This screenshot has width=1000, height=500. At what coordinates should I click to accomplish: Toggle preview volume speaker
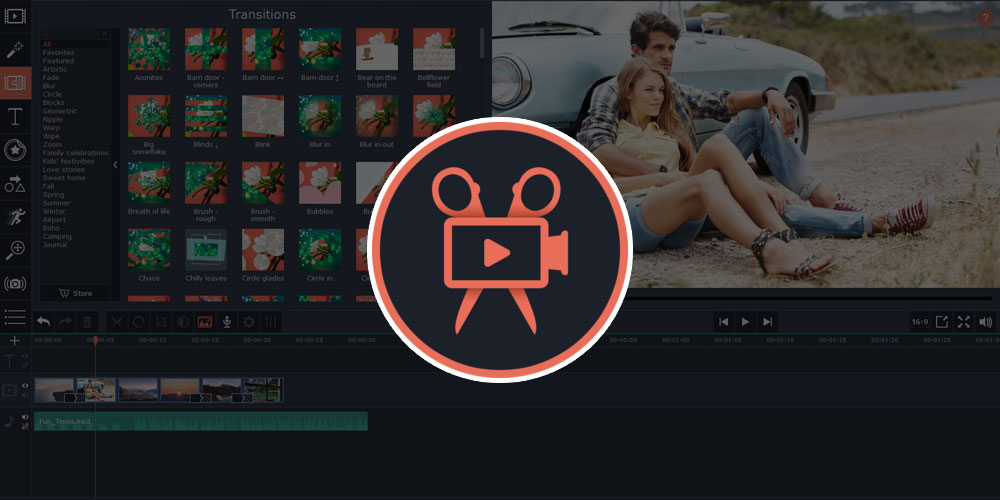coord(985,322)
